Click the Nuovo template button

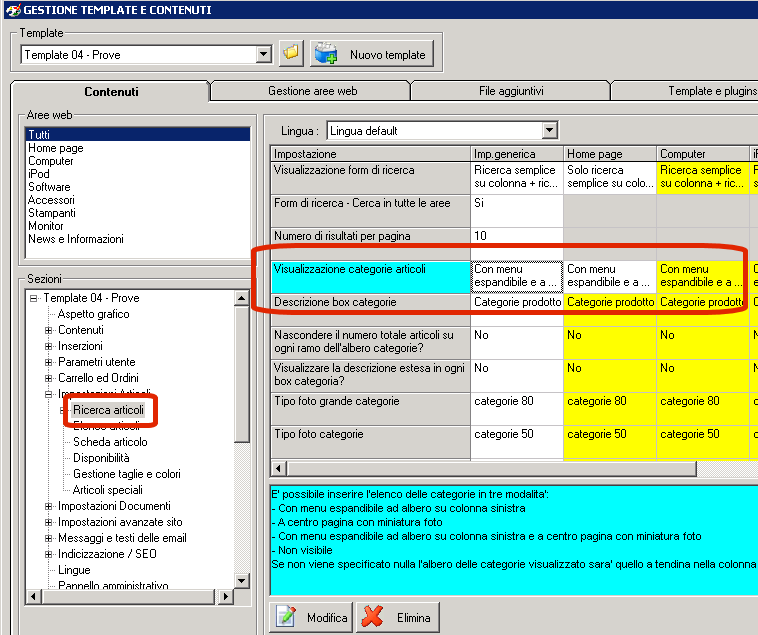pyautogui.click(x=372, y=54)
